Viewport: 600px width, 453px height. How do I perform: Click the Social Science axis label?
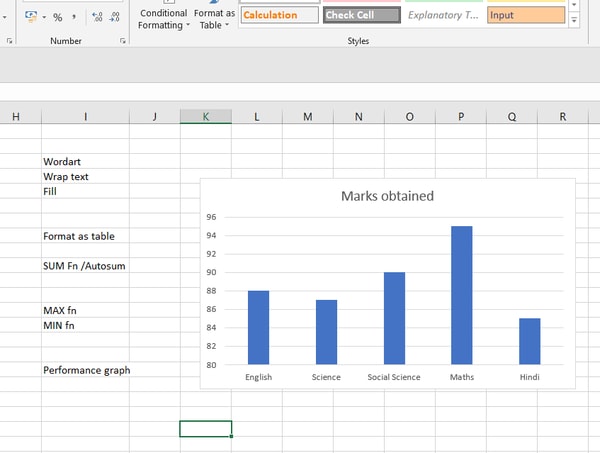point(394,377)
